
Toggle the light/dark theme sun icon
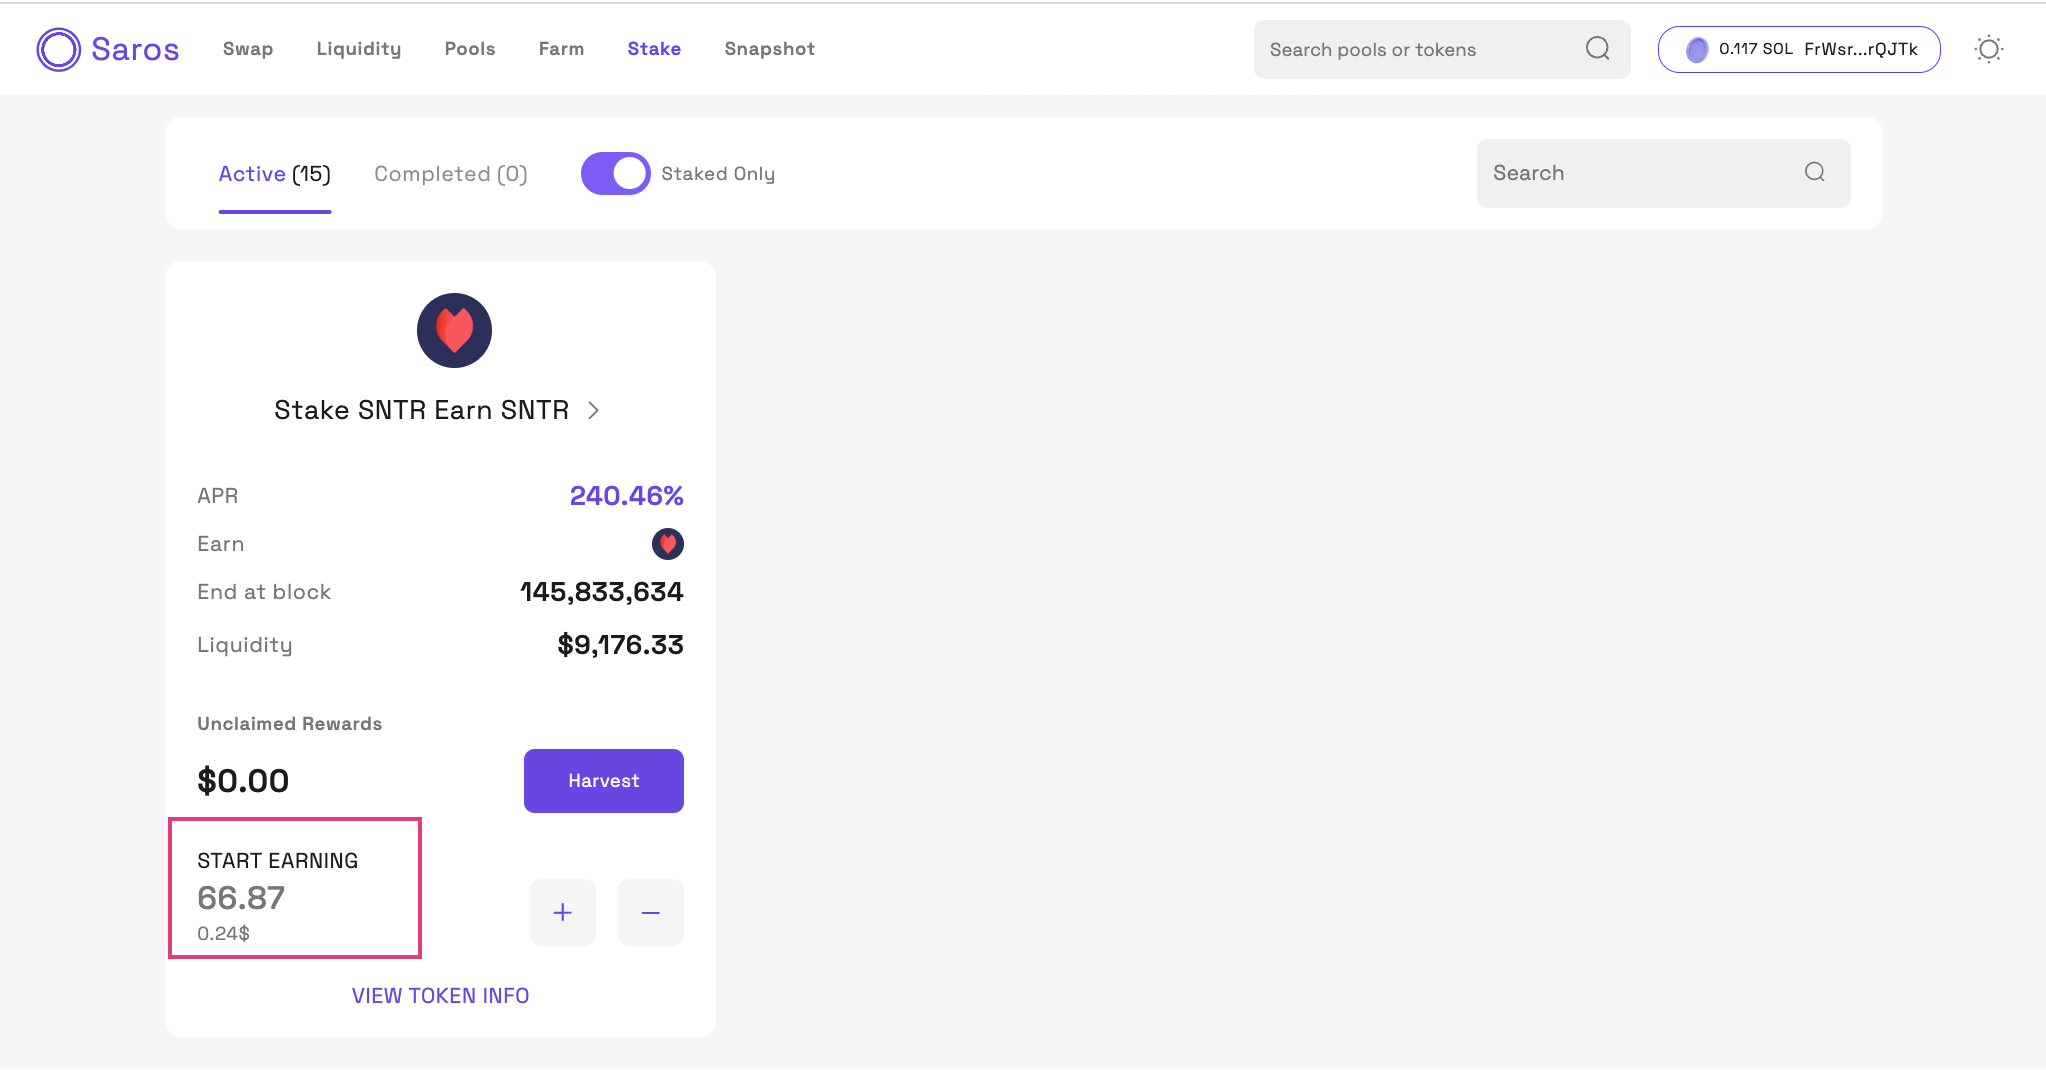(x=1988, y=49)
